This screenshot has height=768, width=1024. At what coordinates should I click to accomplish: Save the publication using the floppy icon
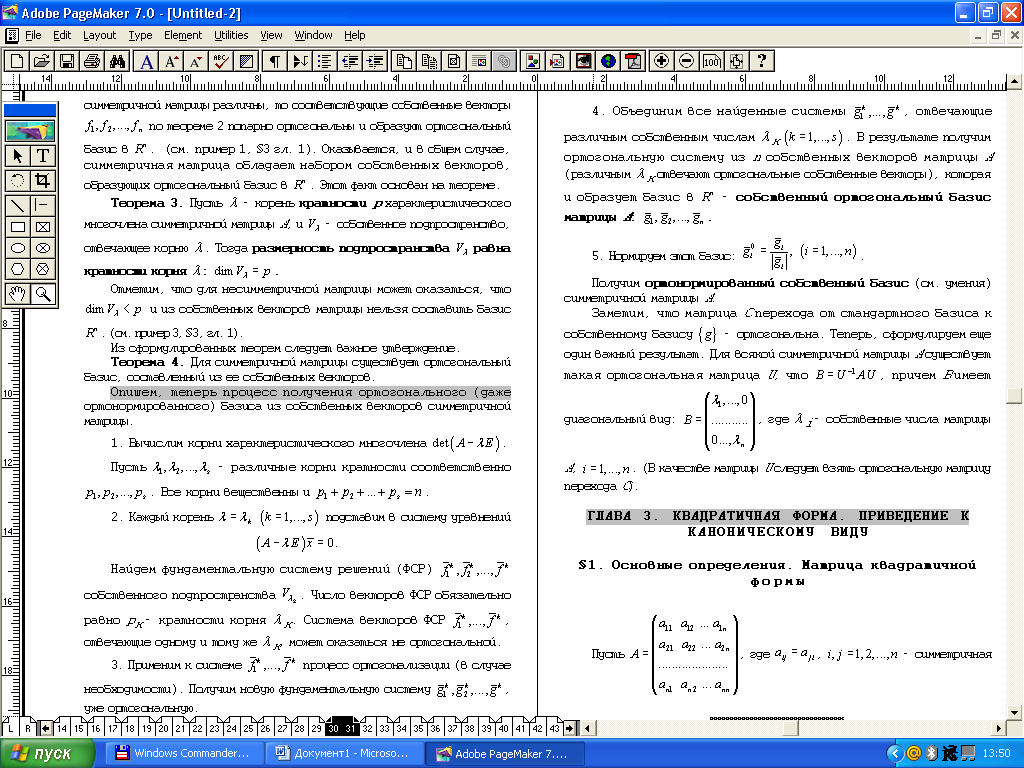pos(66,61)
